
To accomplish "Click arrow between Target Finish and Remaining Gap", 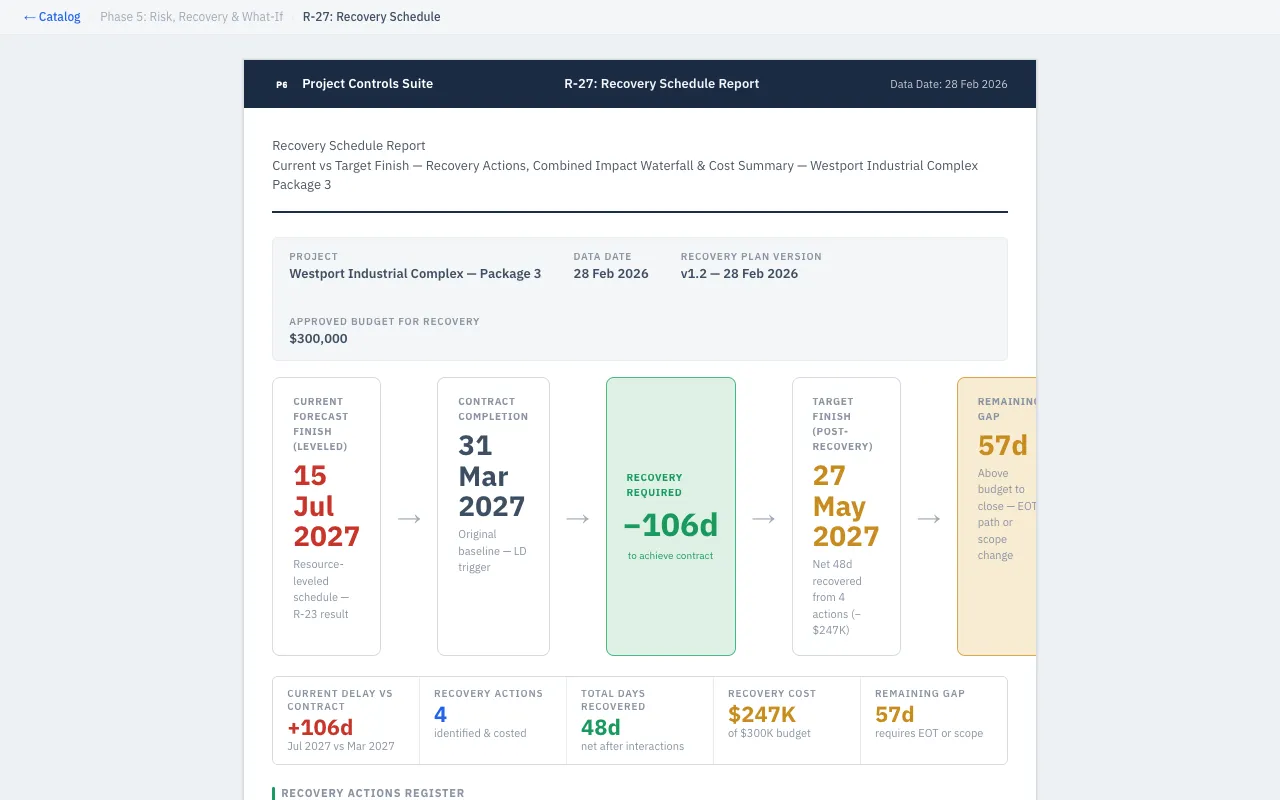I will (929, 518).
